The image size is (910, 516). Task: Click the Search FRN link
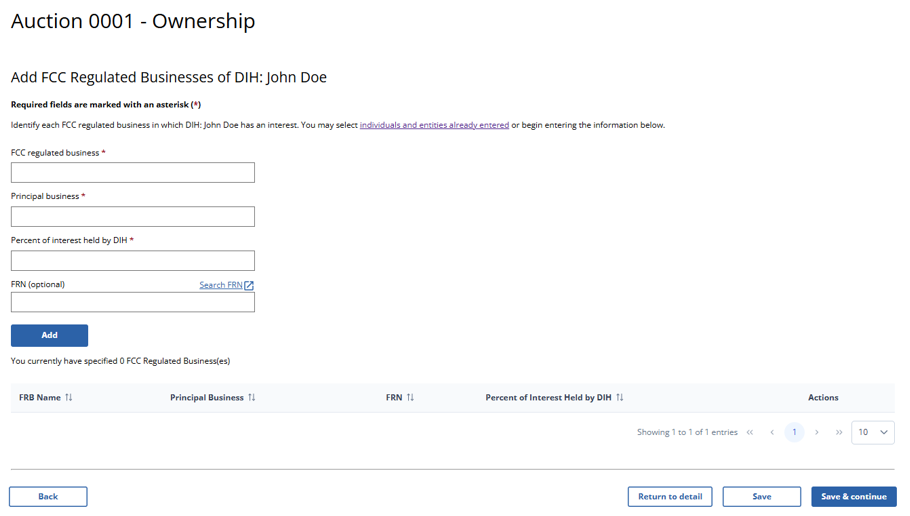coord(220,285)
